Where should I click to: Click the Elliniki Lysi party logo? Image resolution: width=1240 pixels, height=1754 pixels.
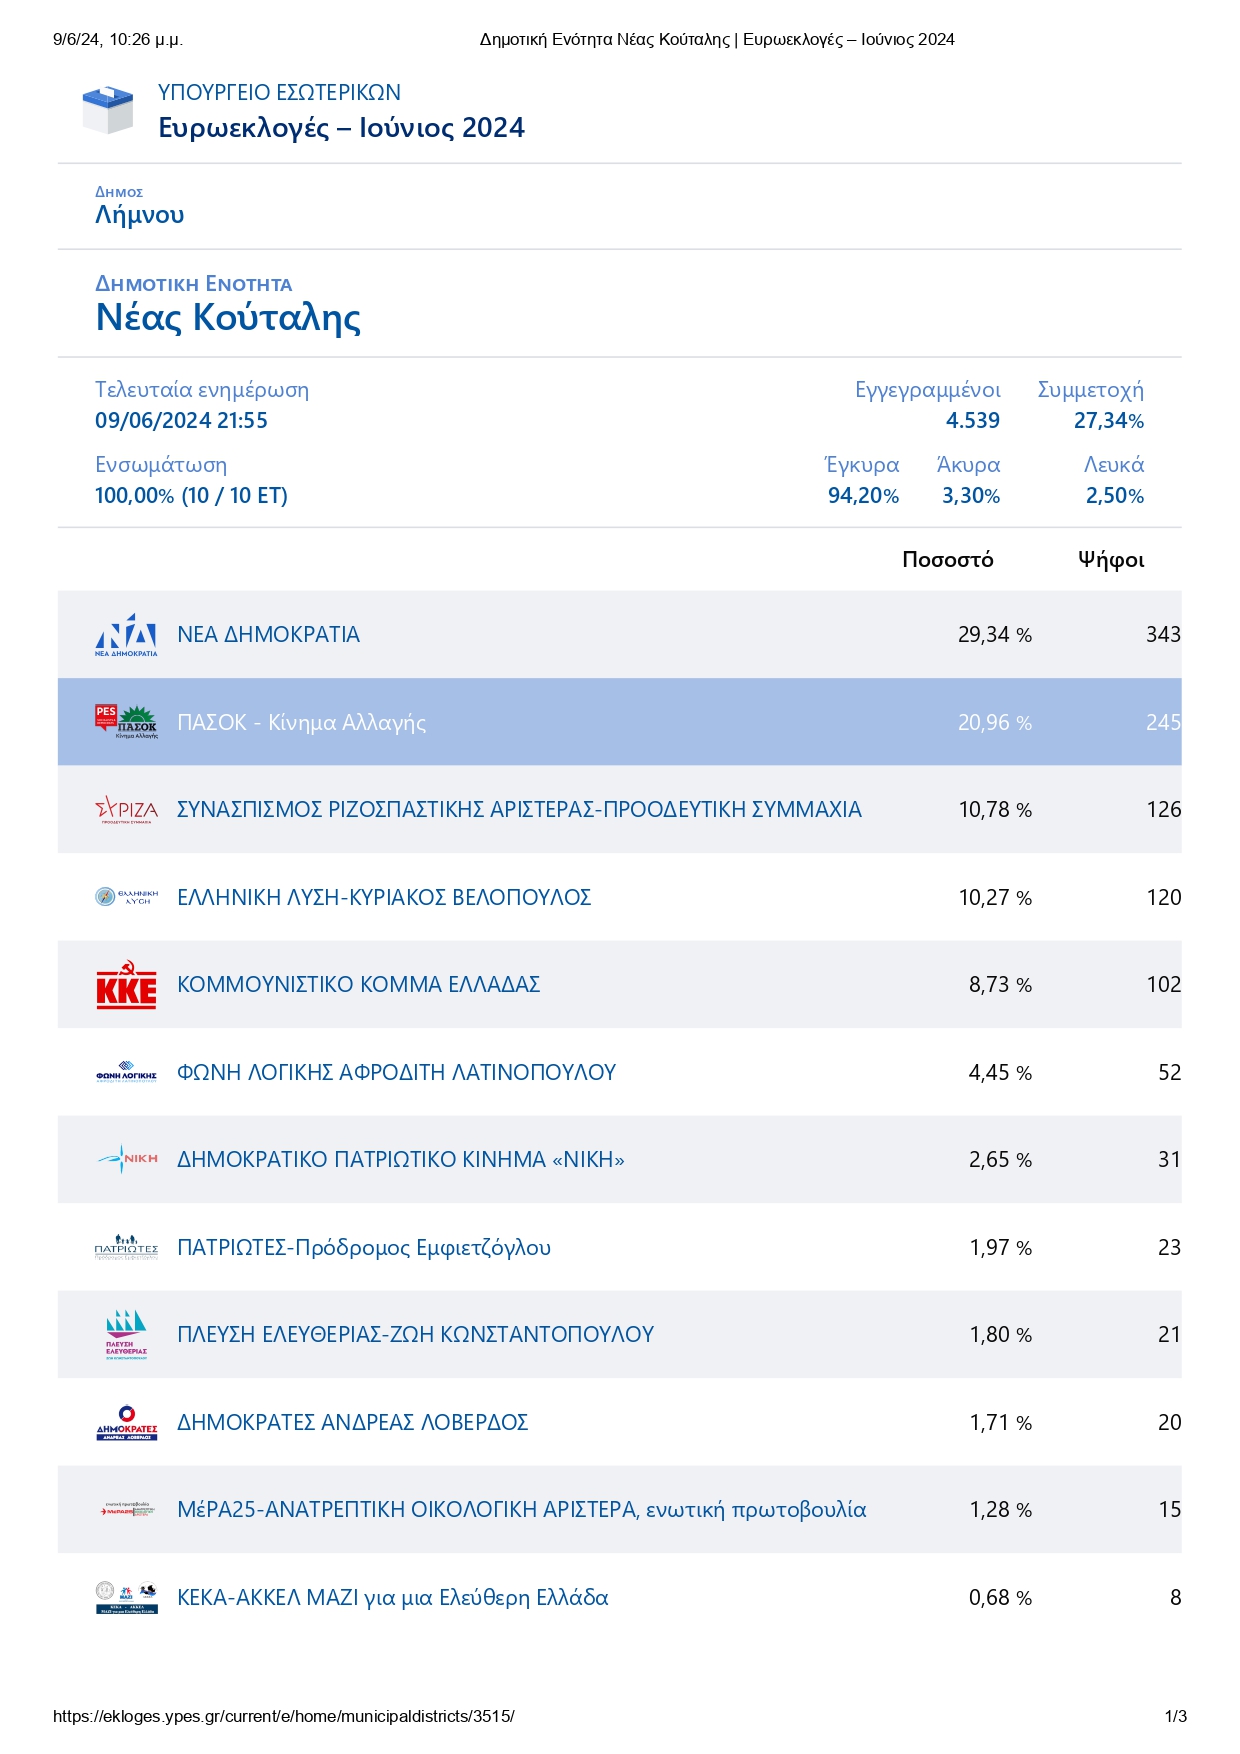[x=126, y=897]
